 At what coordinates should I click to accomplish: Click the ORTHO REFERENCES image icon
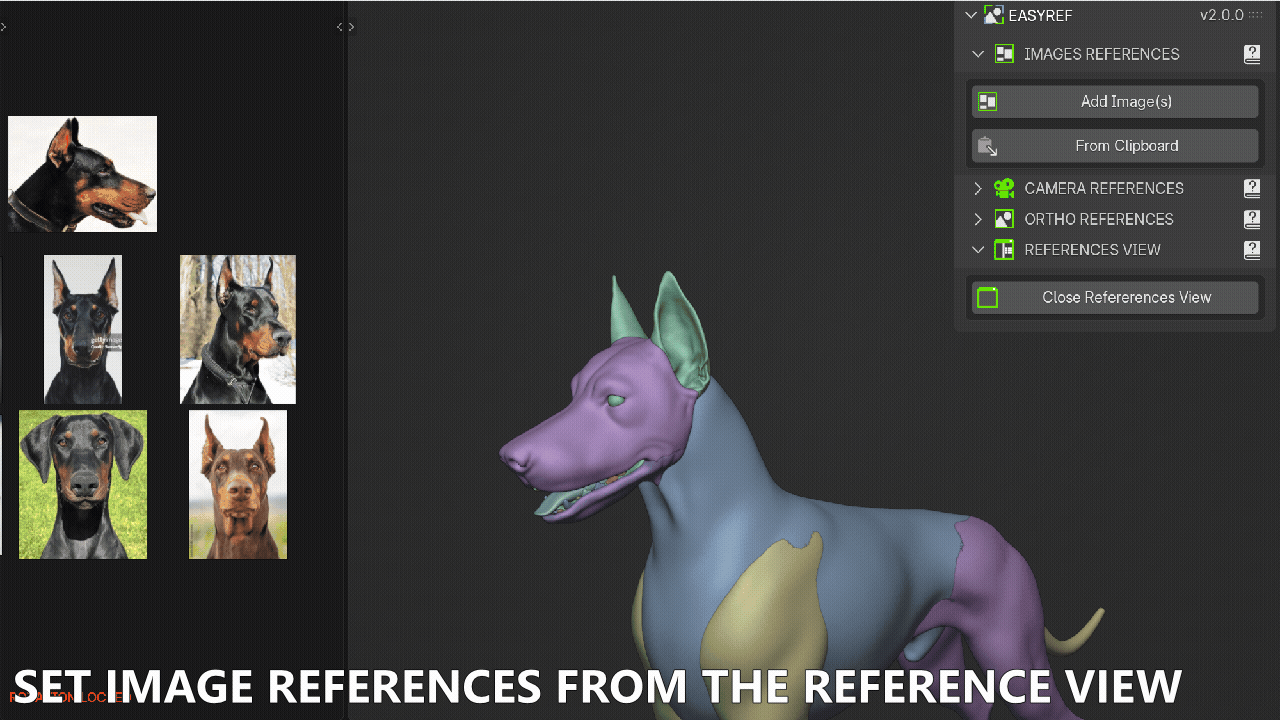pyautogui.click(x=1004, y=219)
